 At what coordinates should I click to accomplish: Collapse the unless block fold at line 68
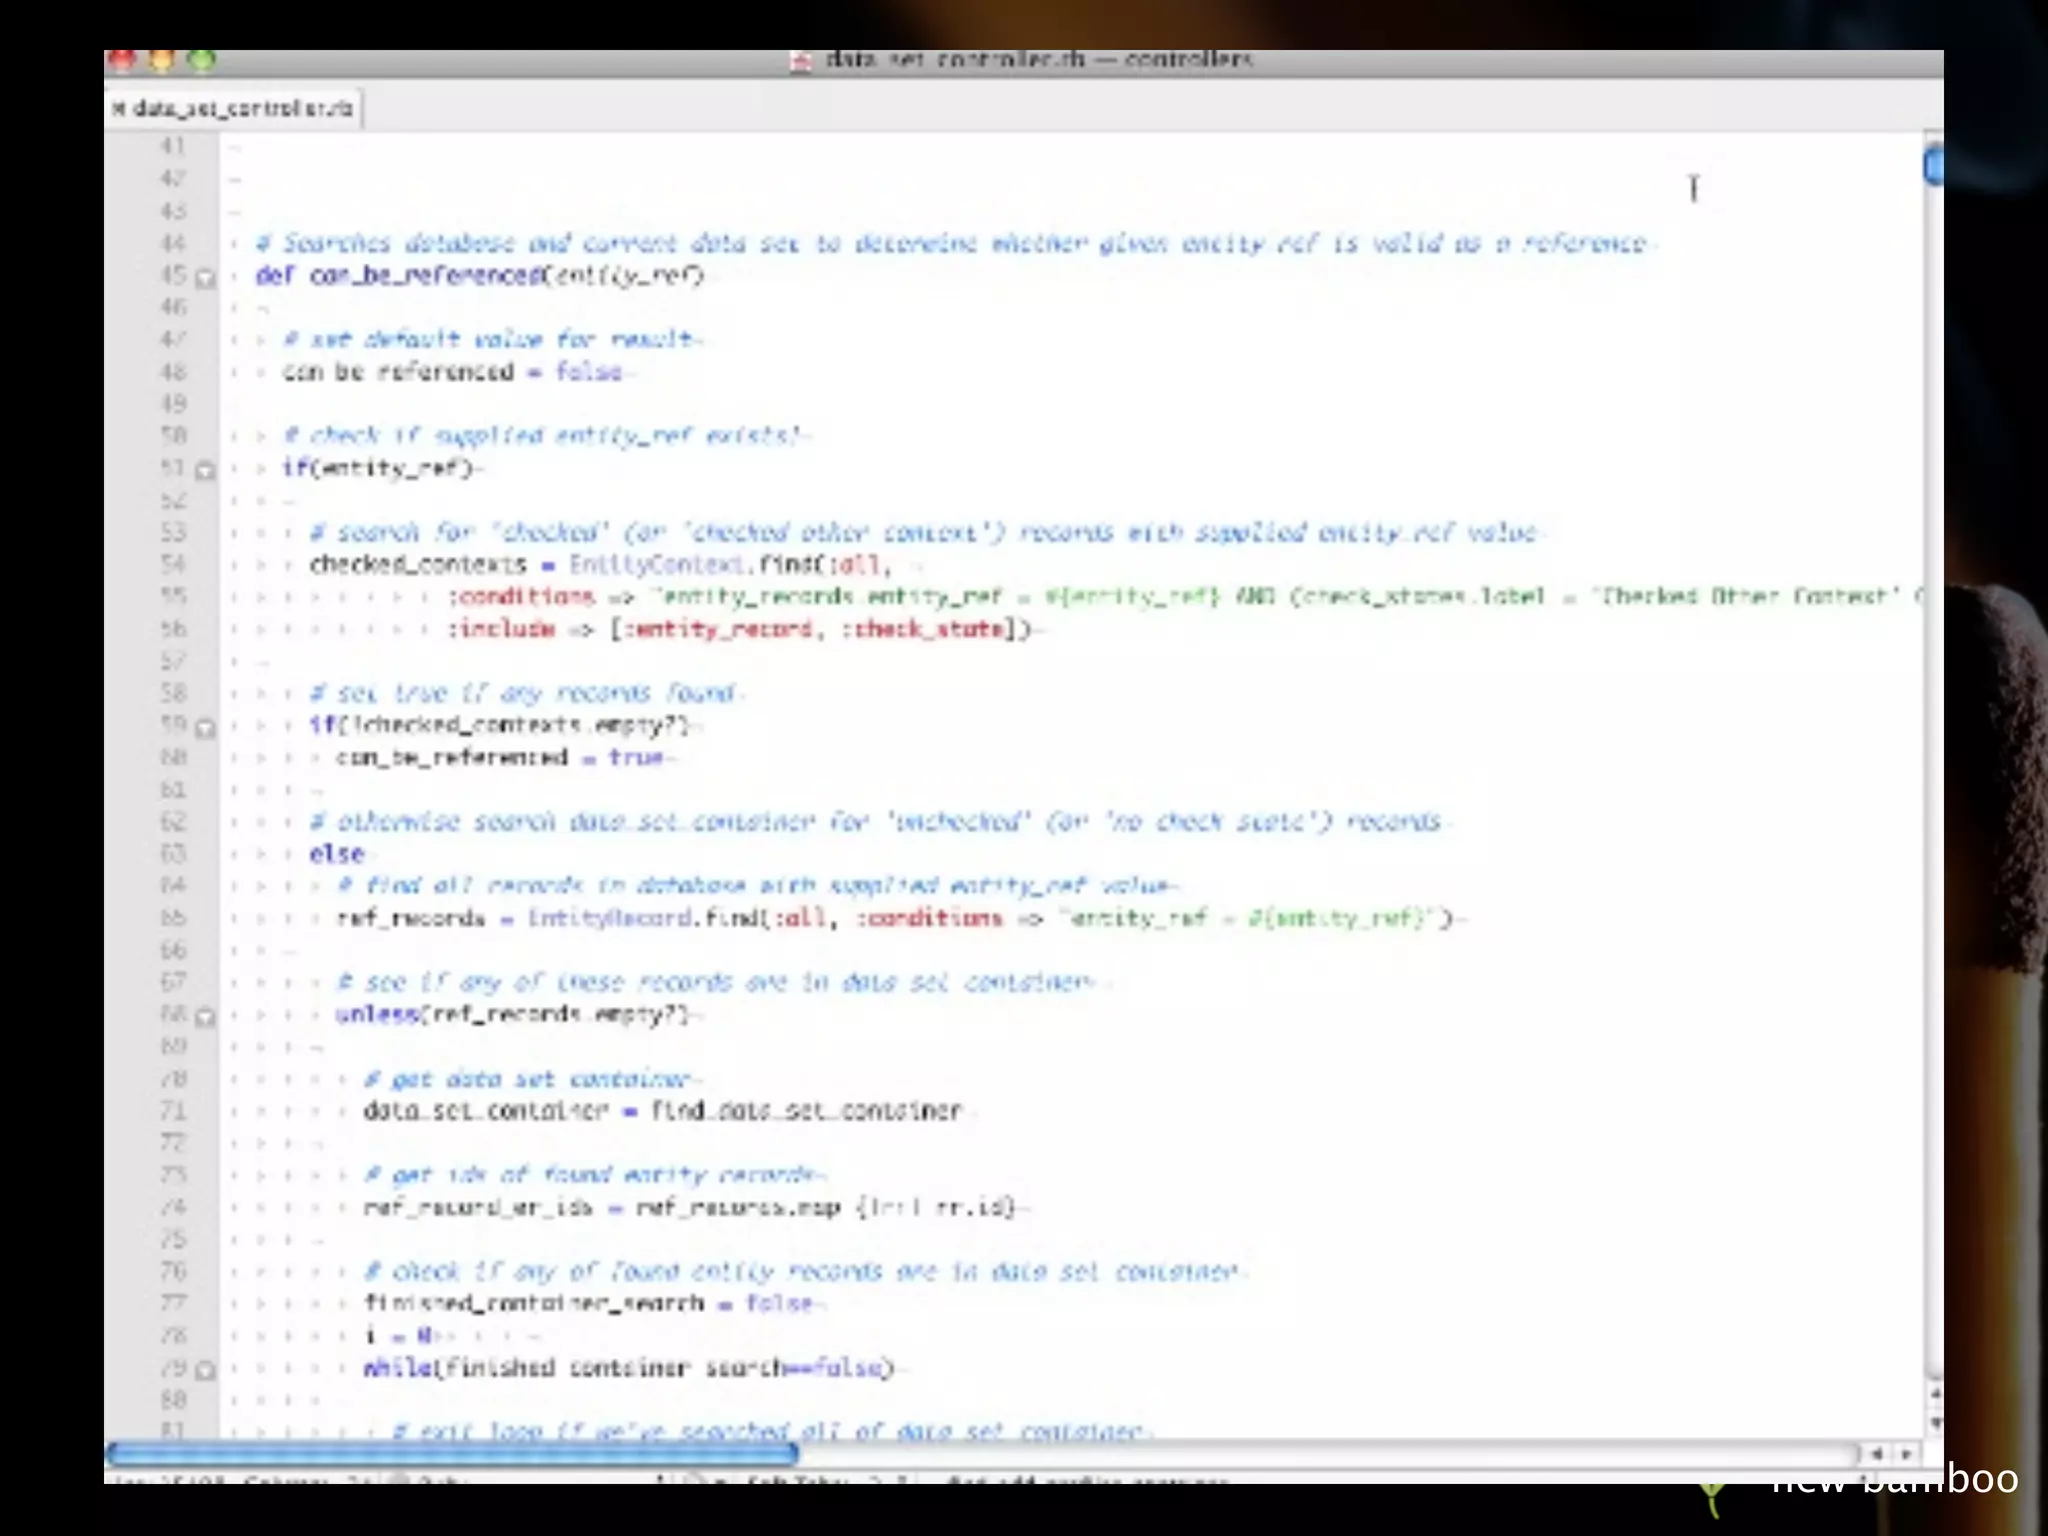[x=205, y=1017]
